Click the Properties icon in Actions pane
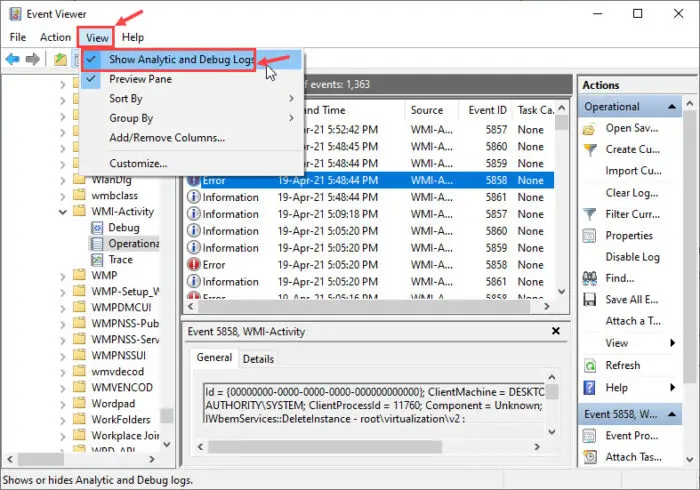Screen dimensions: 700x490 click(589, 236)
